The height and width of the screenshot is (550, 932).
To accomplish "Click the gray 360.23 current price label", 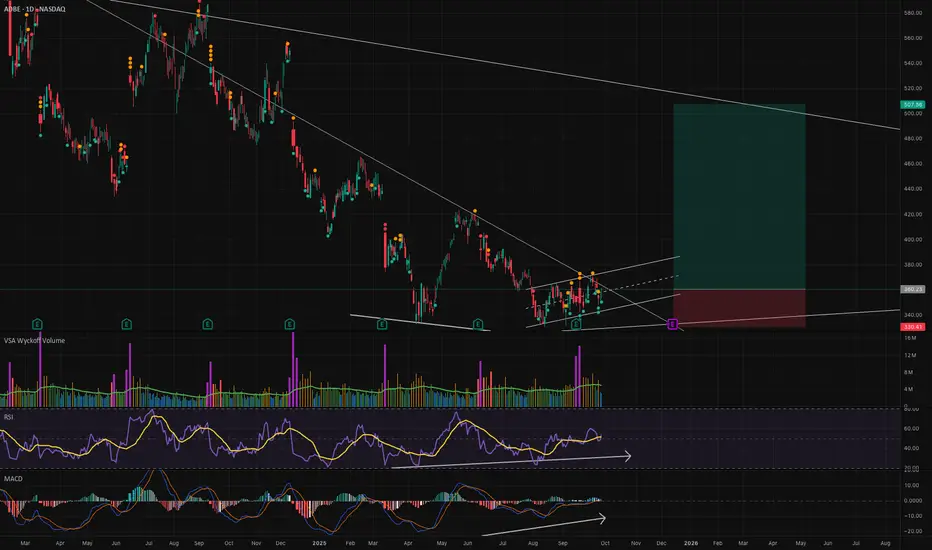I will pyautogui.click(x=913, y=290).
